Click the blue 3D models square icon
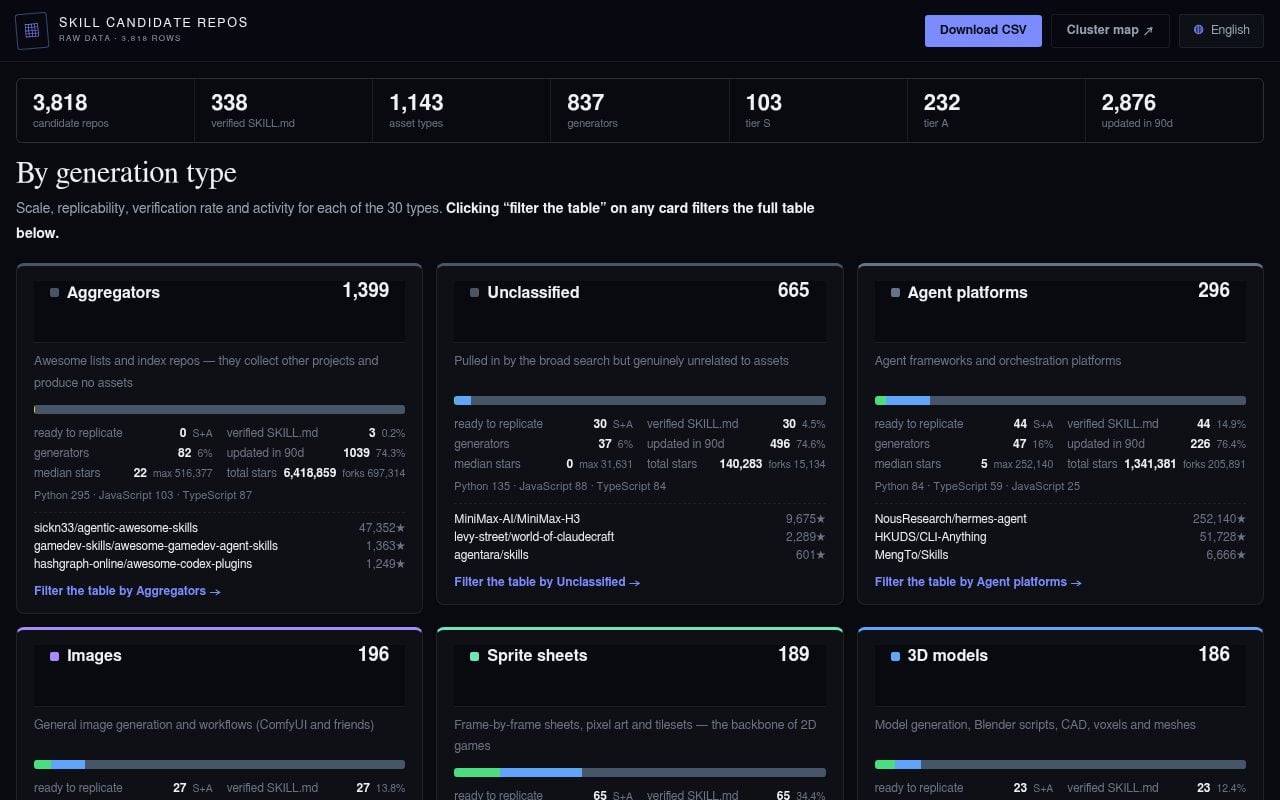Screen dimensions: 1280x800 point(895,656)
